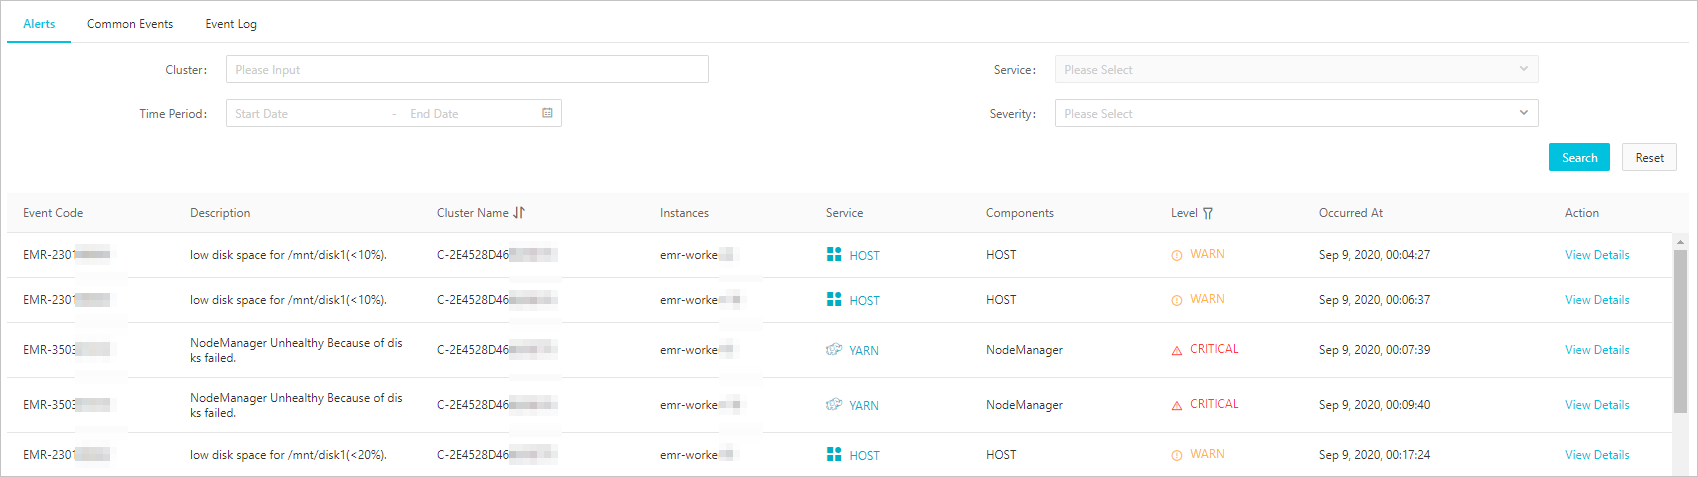Click the WARN level icon in first row

pos(1177,255)
